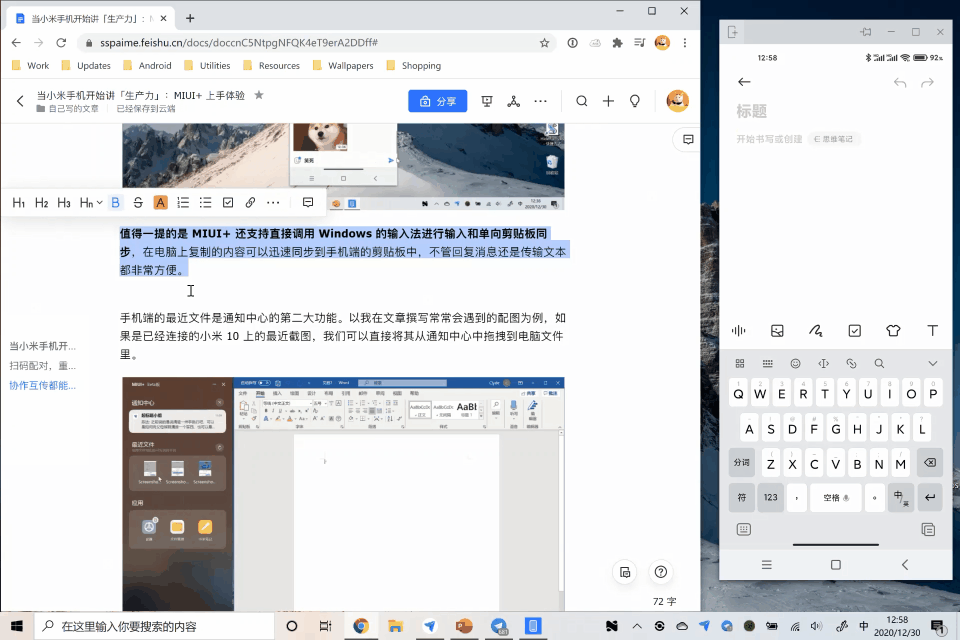This screenshot has height=640, width=960.
Task: Open the Chrome extensions puzzle icon
Action: pyautogui.click(x=617, y=43)
